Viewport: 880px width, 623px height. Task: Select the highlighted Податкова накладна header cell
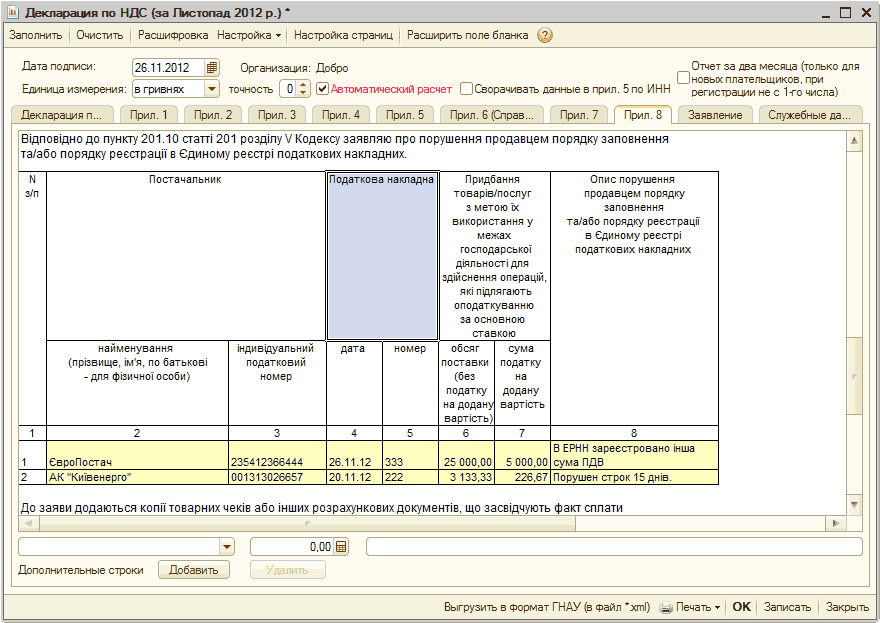tap(382, 256)
